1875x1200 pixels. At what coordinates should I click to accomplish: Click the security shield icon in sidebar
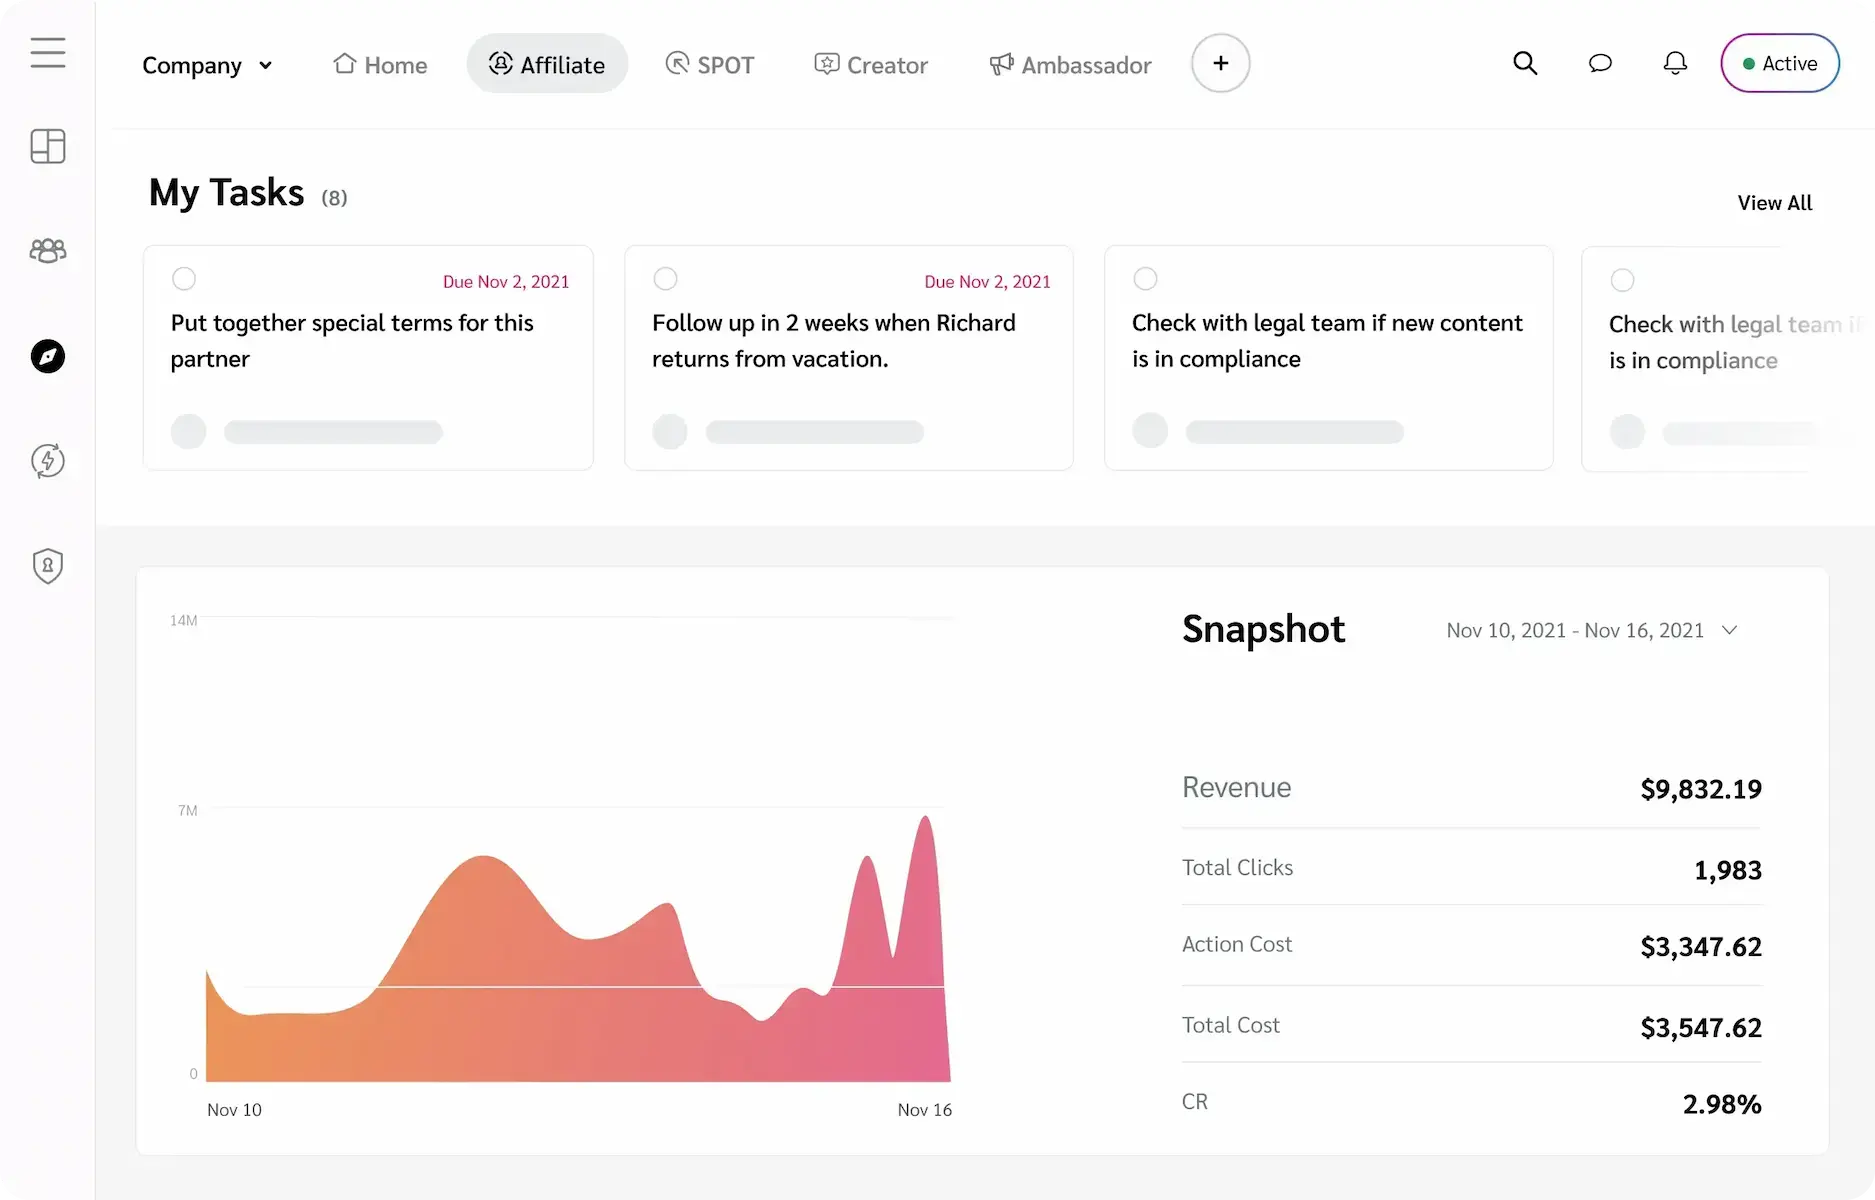click(47, 565)
